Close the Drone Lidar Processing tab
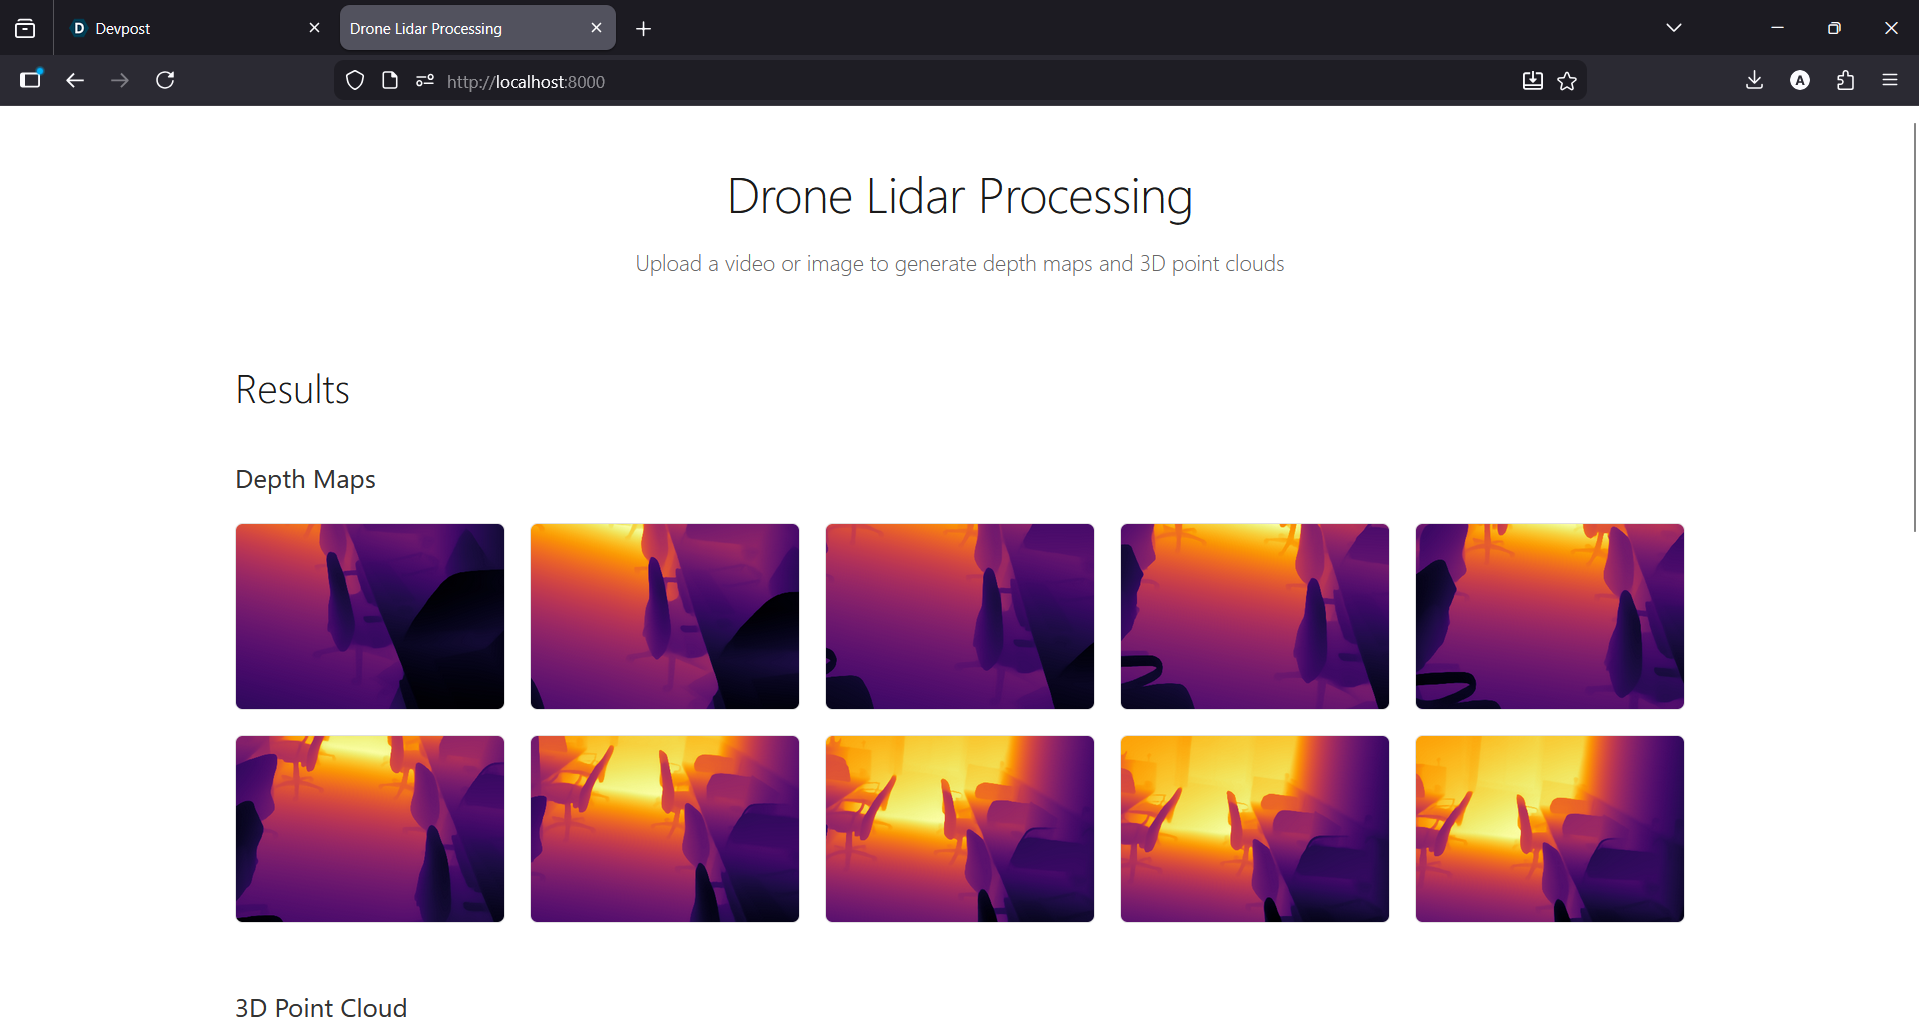Screen dimensions: 1919x1020 tap(597, 28)
